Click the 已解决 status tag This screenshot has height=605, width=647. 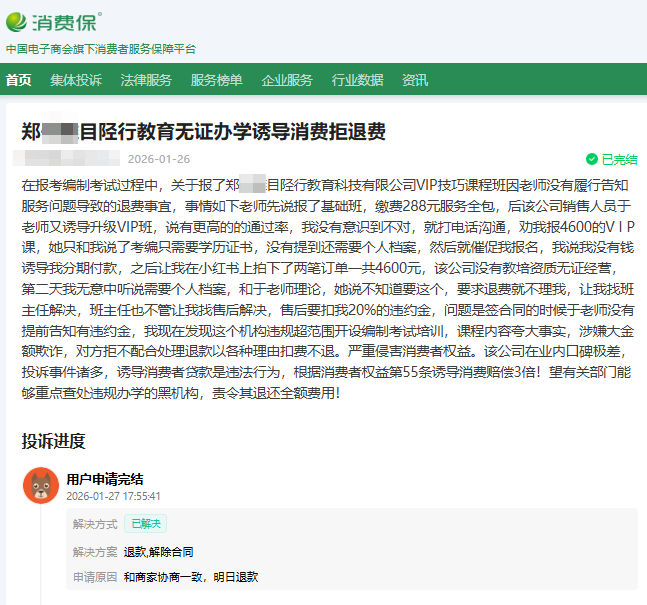(145, 523)
